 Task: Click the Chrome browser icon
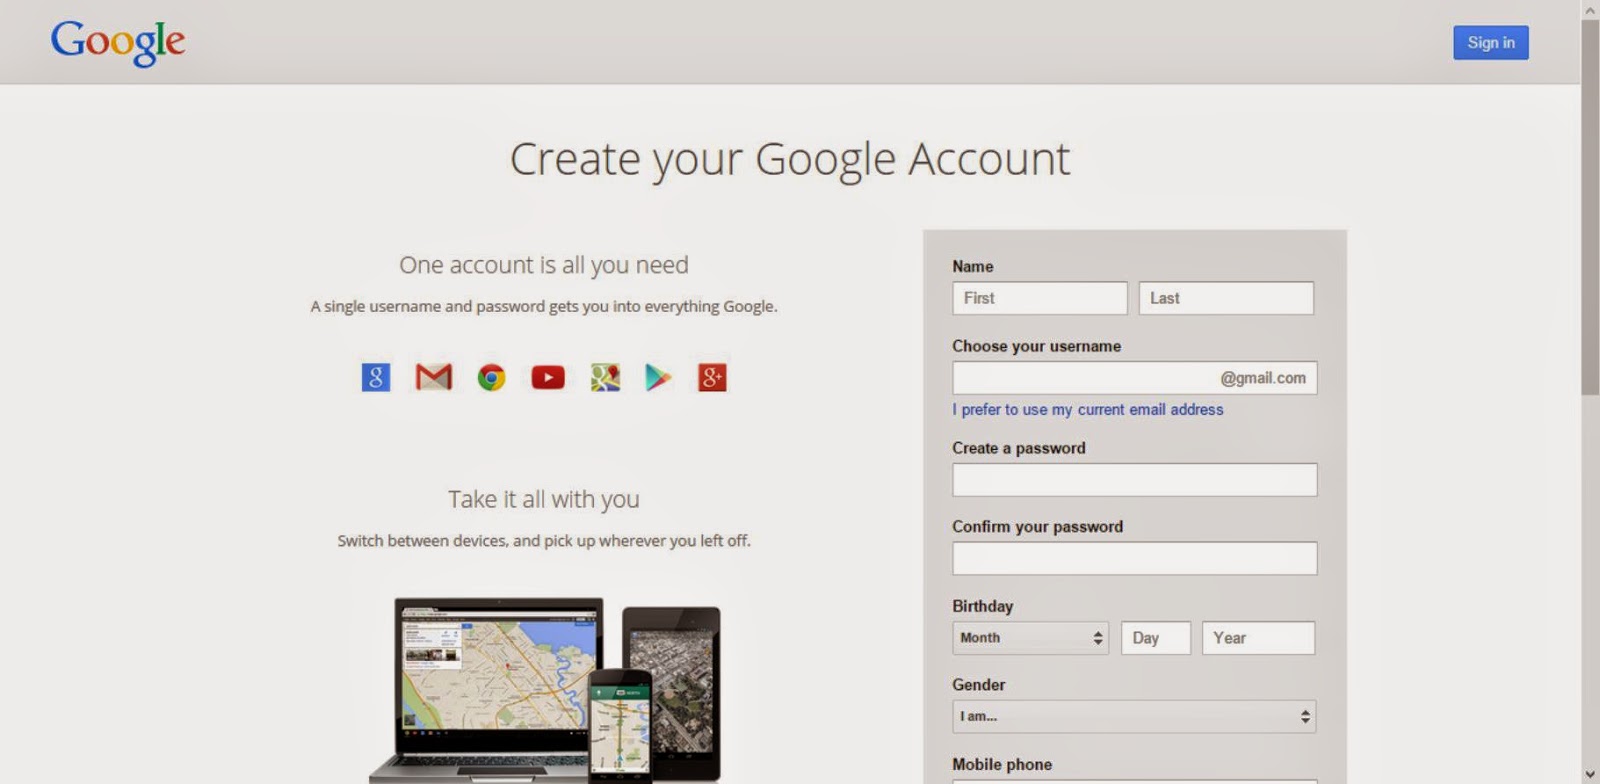pos(491,377)
